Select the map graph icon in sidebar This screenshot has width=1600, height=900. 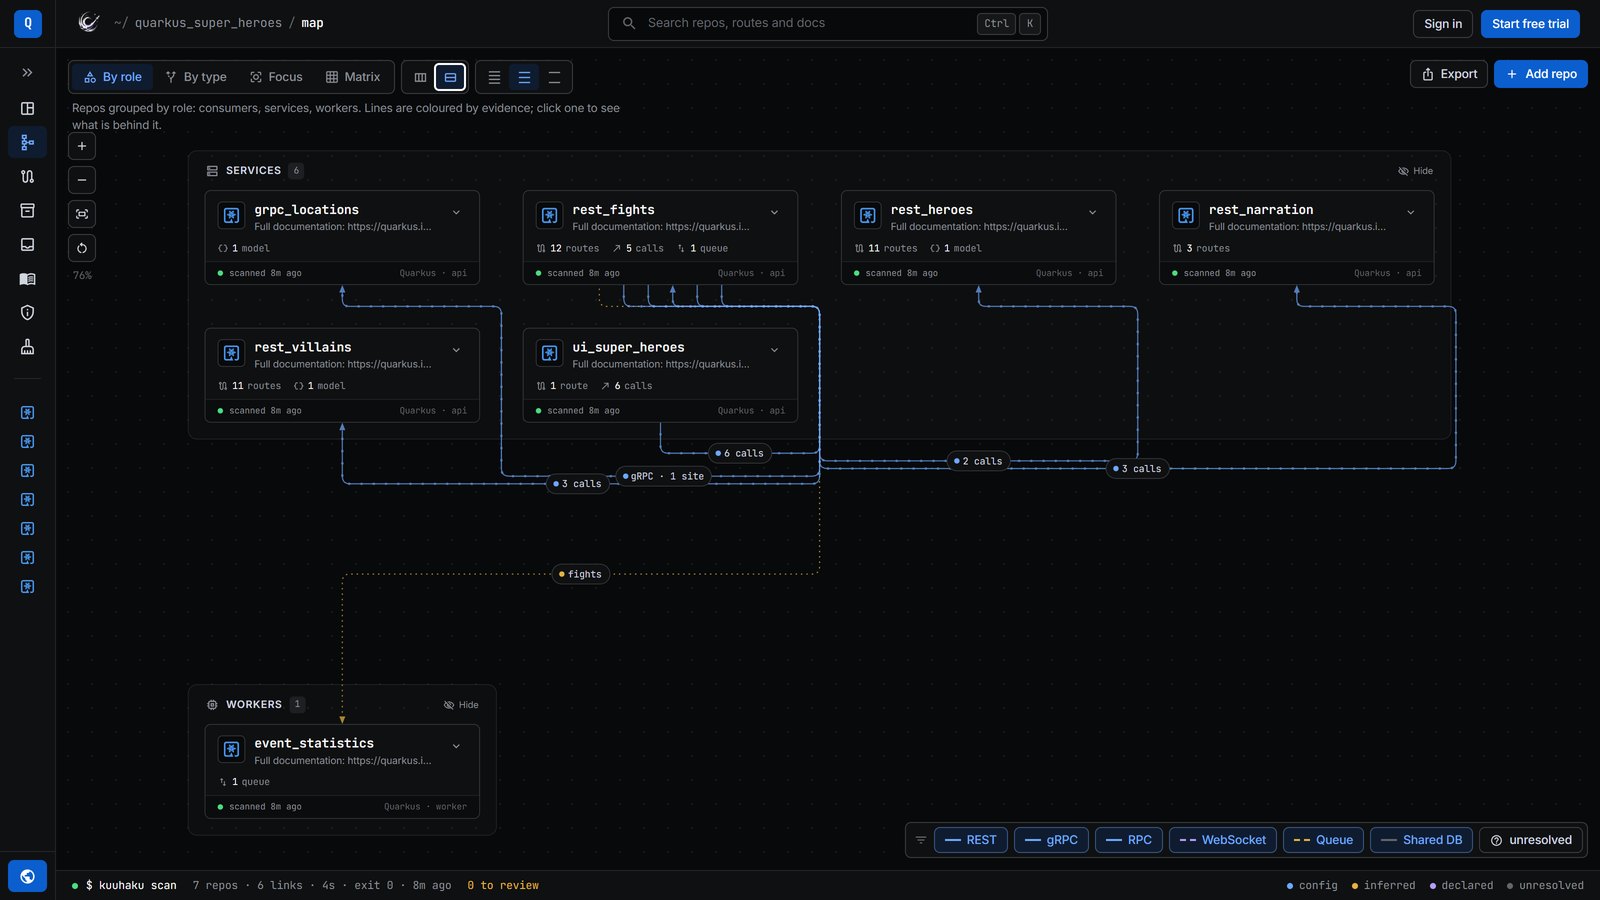[27, 142]
